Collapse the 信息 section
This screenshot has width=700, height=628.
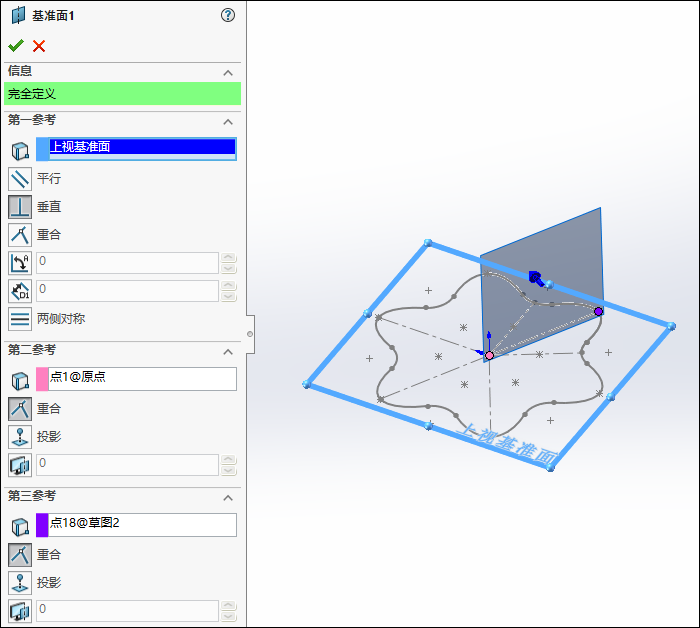click(x=228, y=72)
